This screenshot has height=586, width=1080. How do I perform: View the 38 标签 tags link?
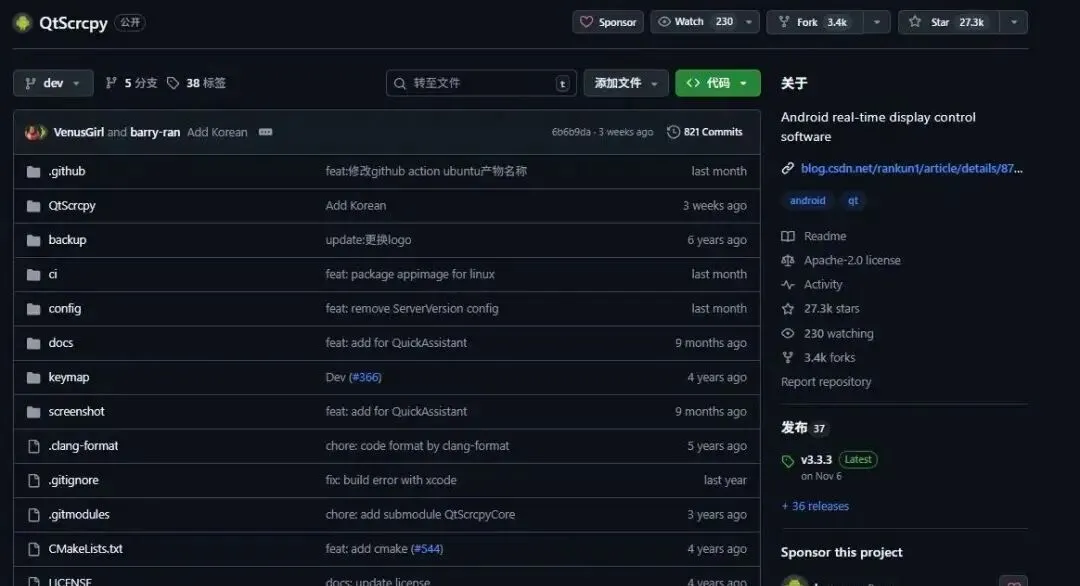196,83
